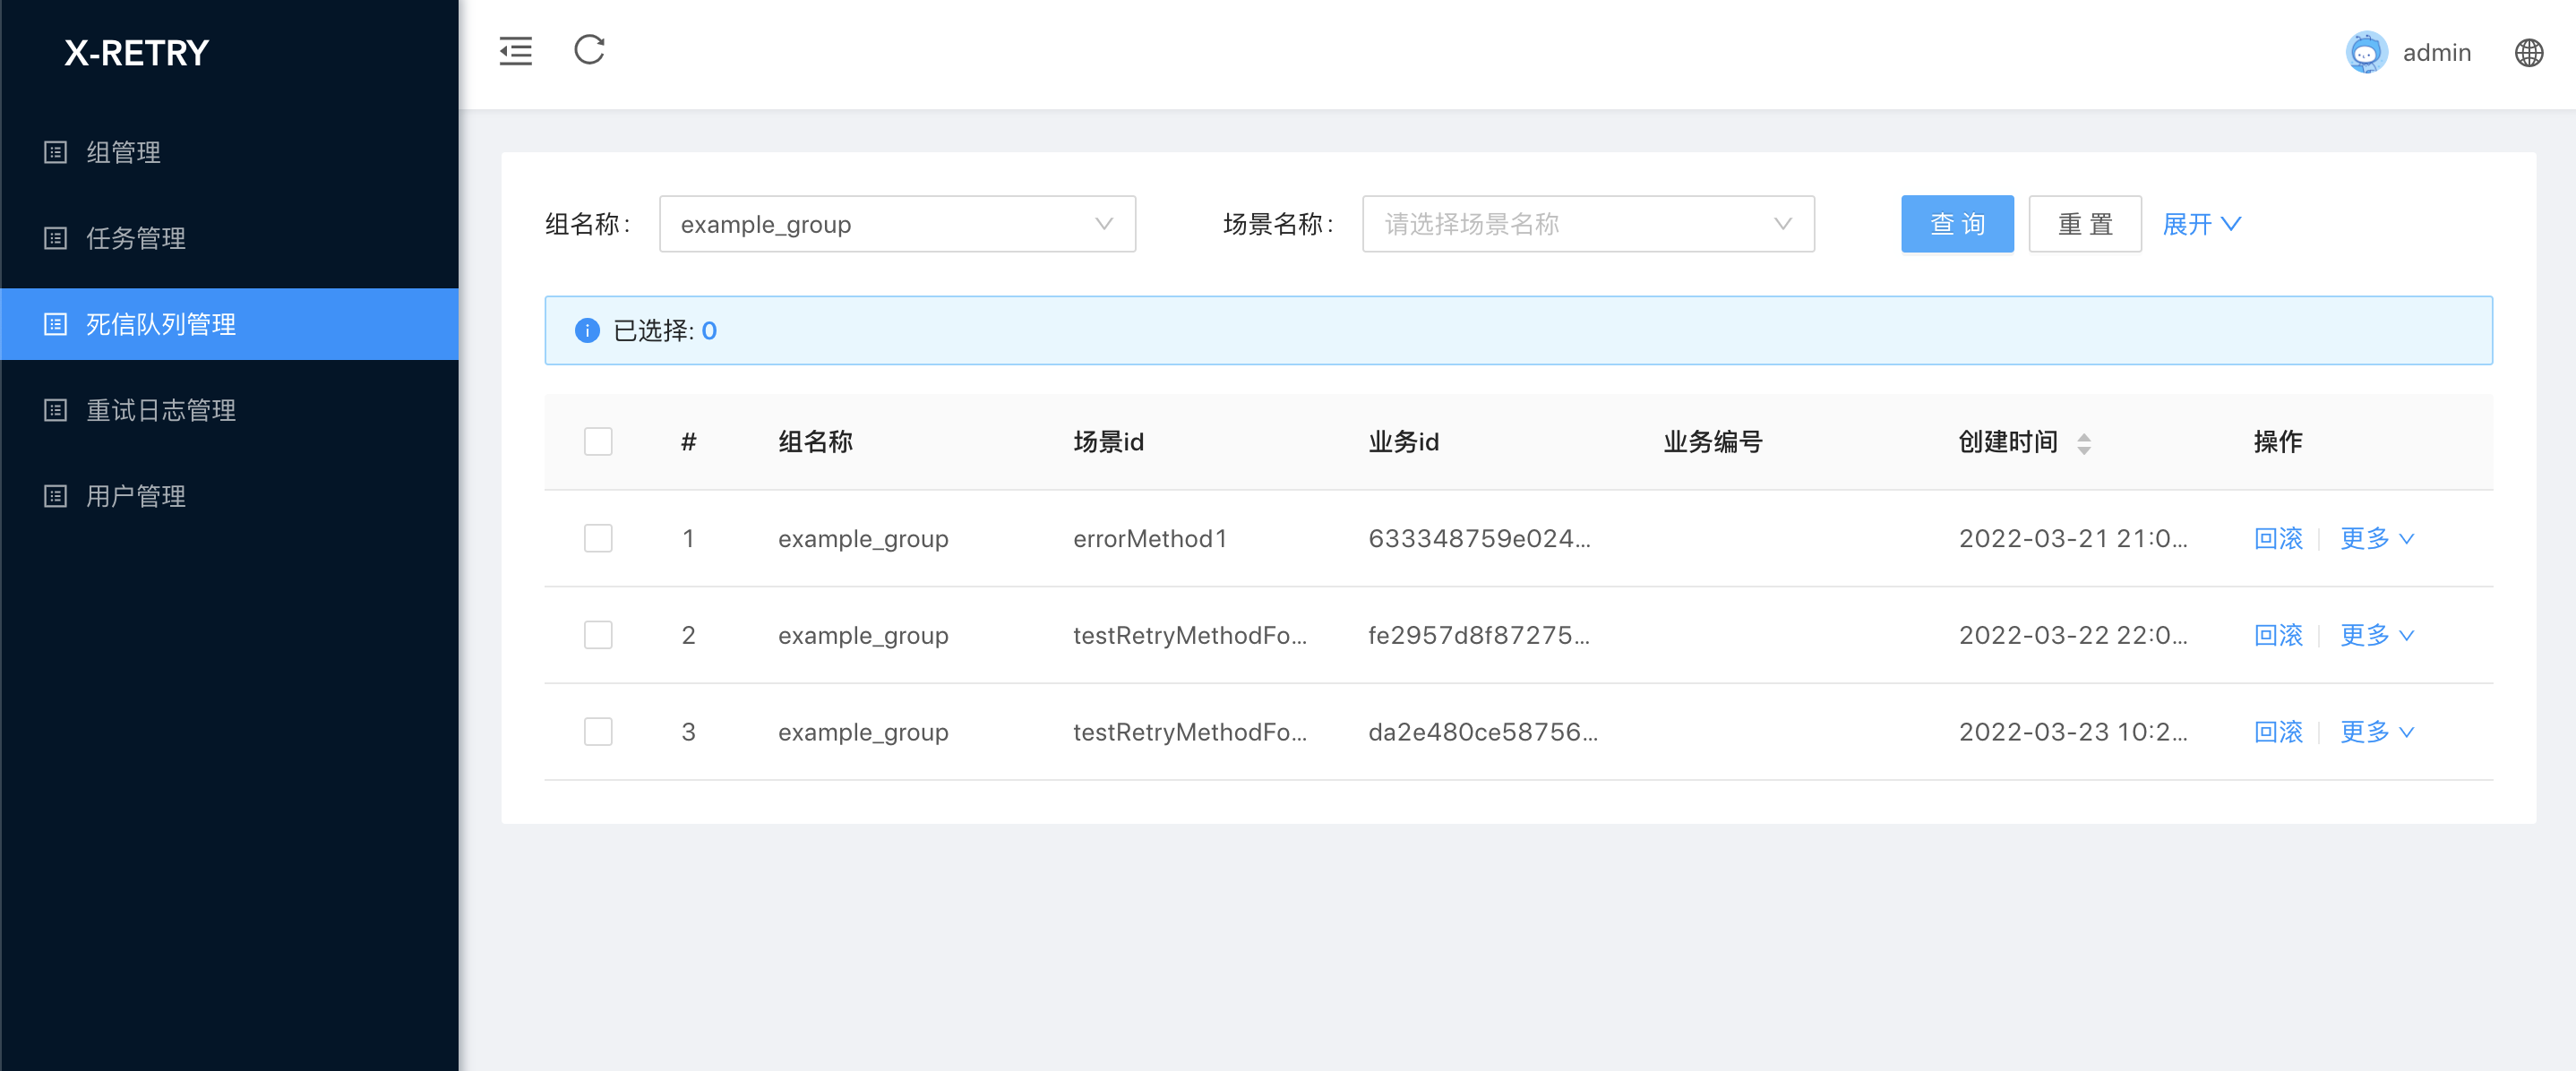Check the checkbox for row 1 errorMethod1
The width and height of the screenshot is (2576, 1071).
click(x=598, y=538)
